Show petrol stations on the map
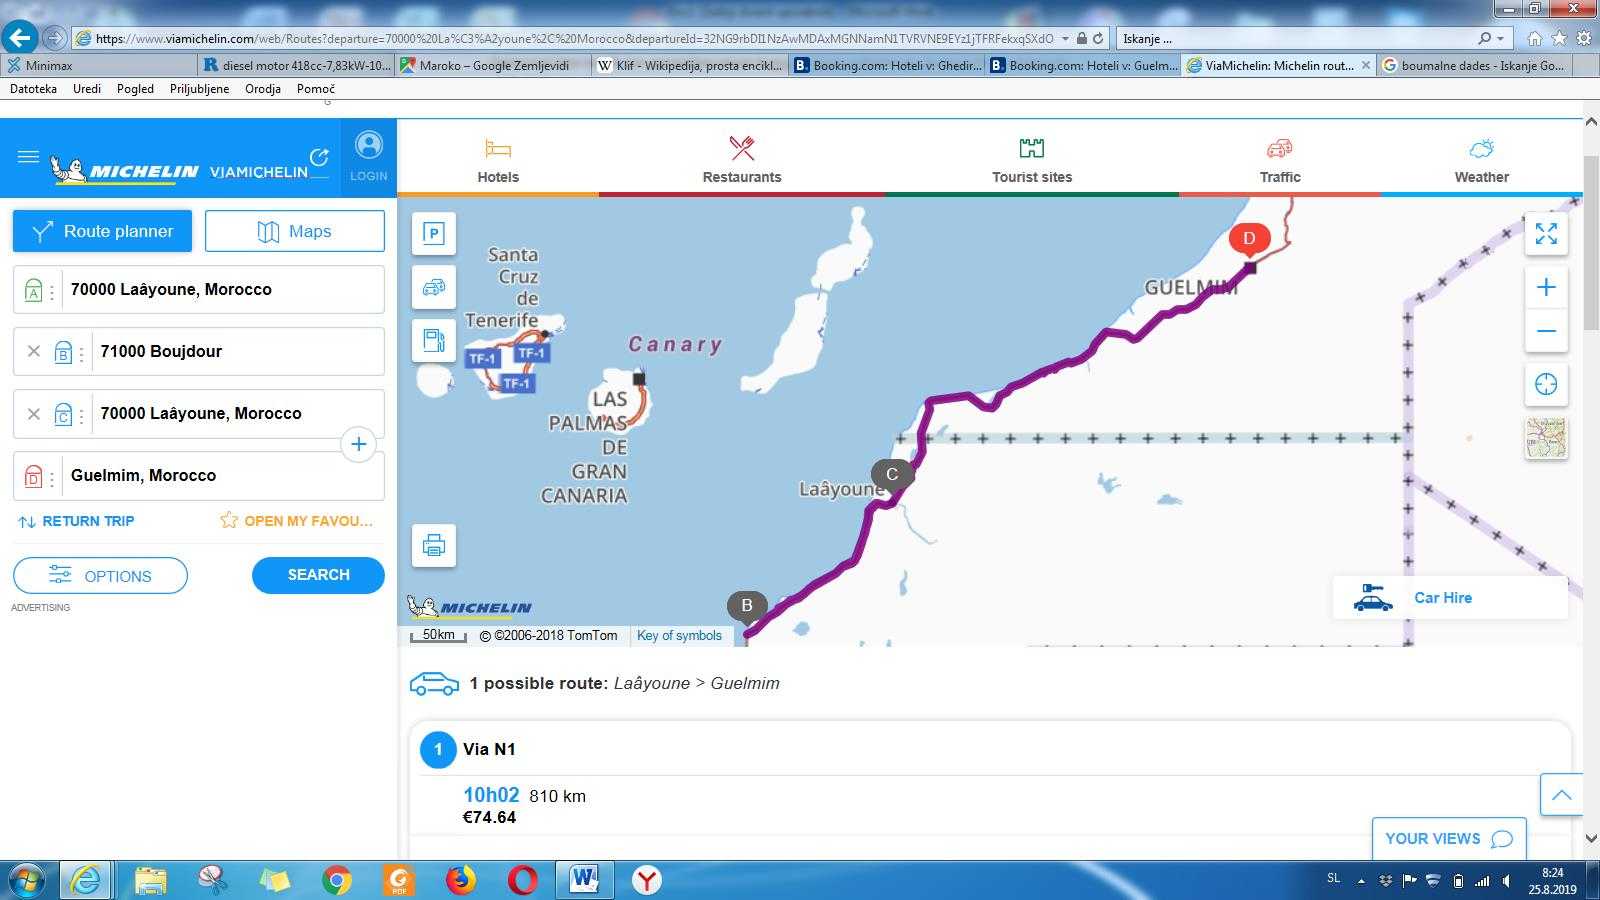The image size is (1600, 900). (433, 340)
